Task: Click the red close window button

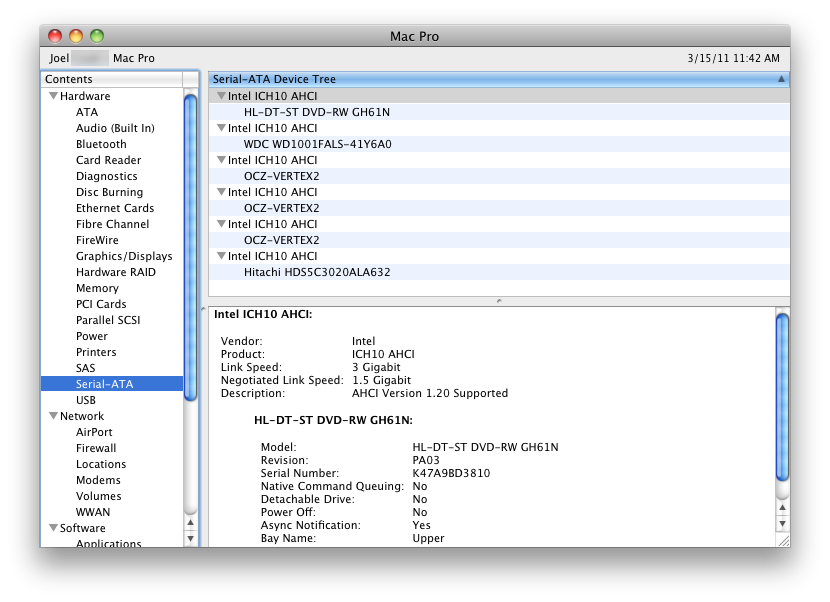Action: click(x=55, y=36)
